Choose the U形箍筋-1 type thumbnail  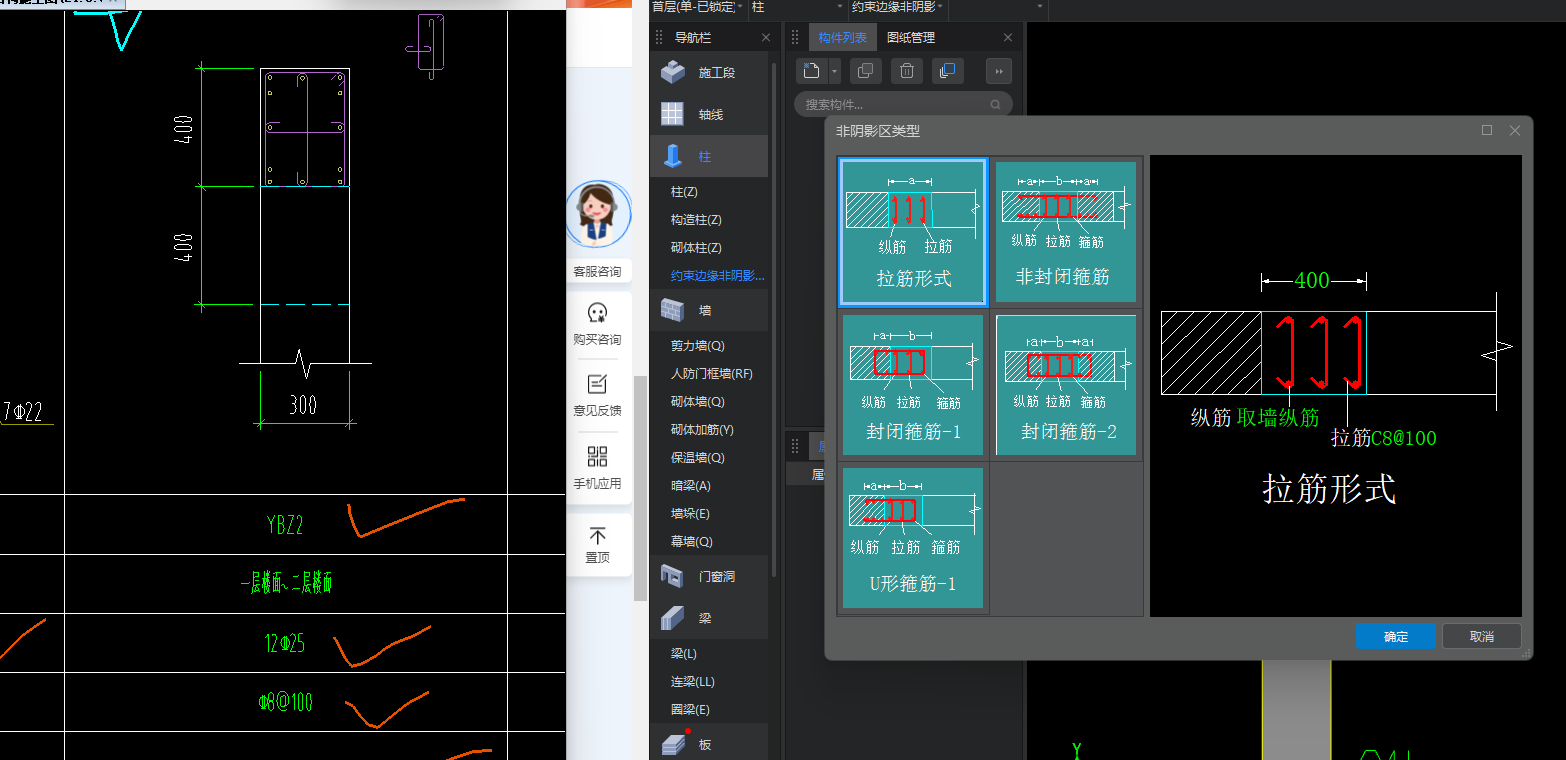[x=913, y=538]
